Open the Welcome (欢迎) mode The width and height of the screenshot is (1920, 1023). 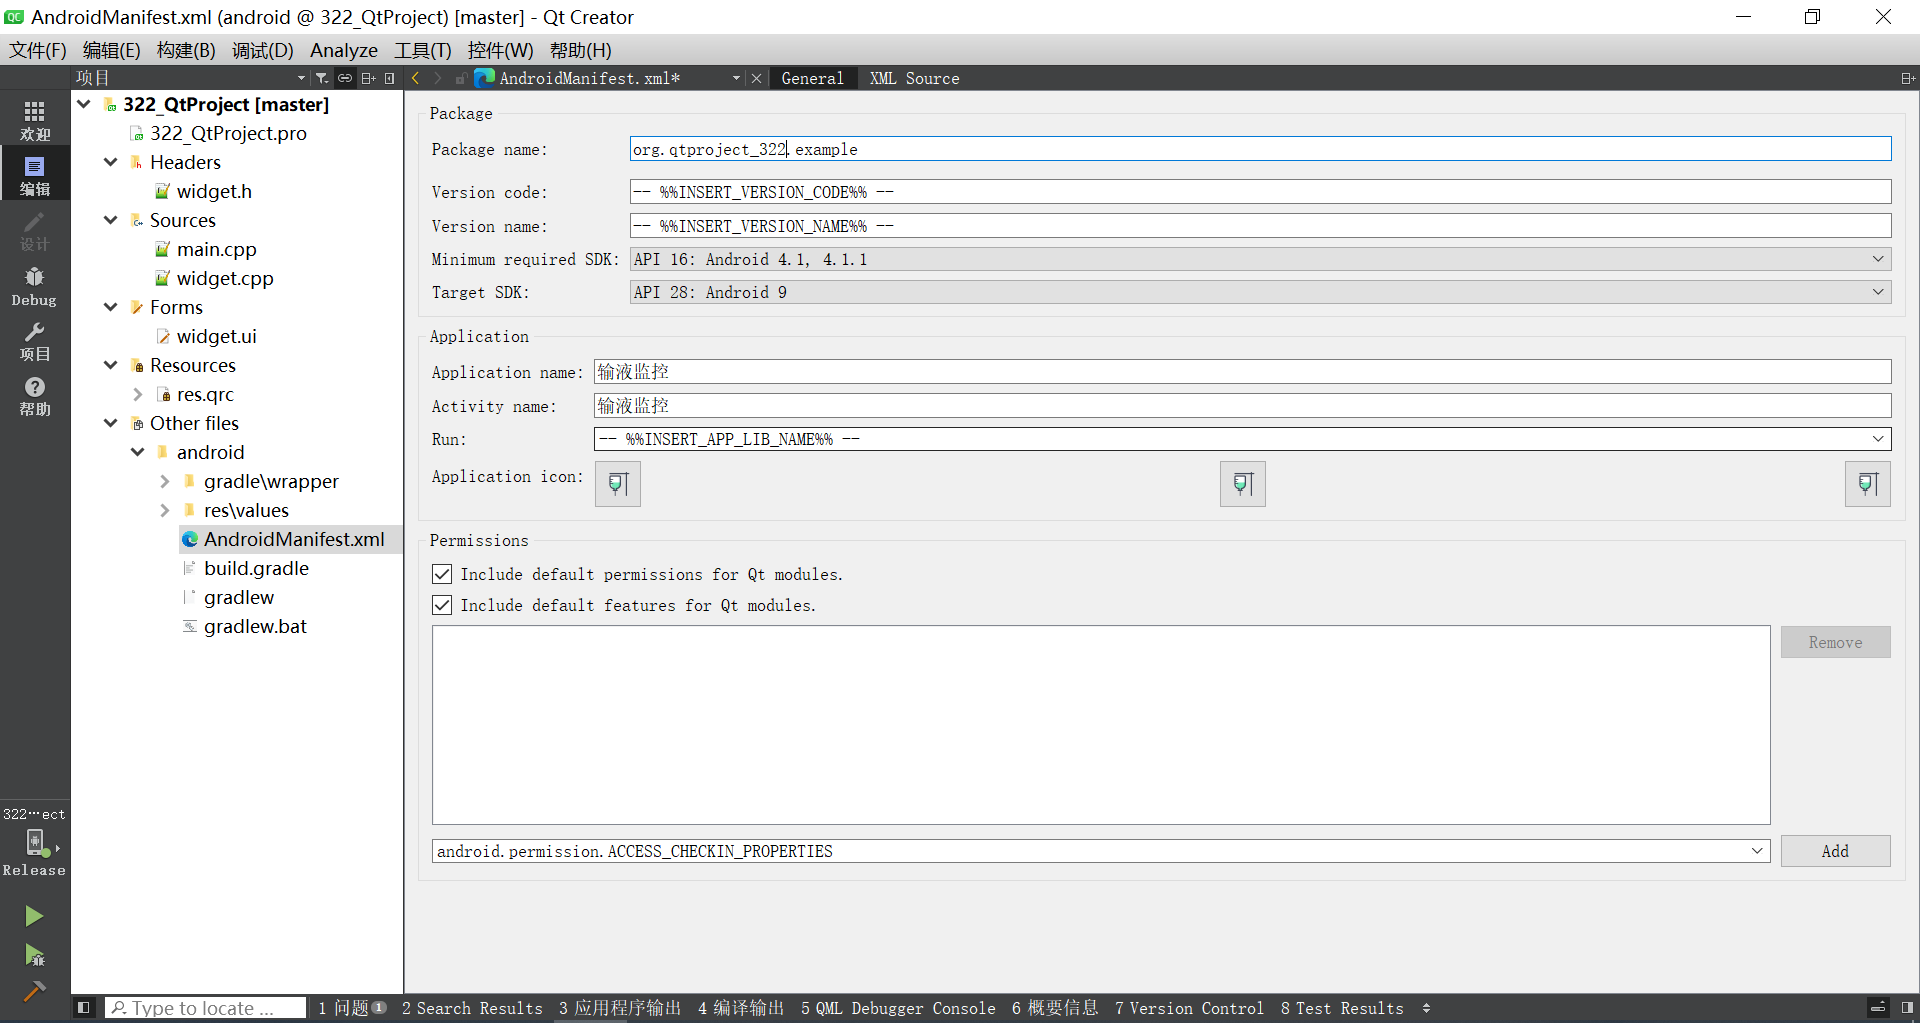(35, 120)
